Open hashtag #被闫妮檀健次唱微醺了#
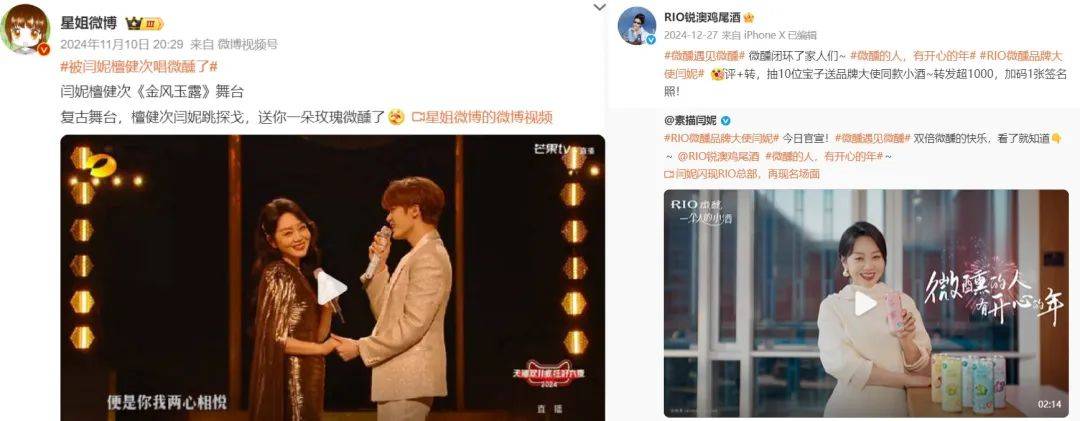This screenshot has height=421, width=1080. click(139, 67)
